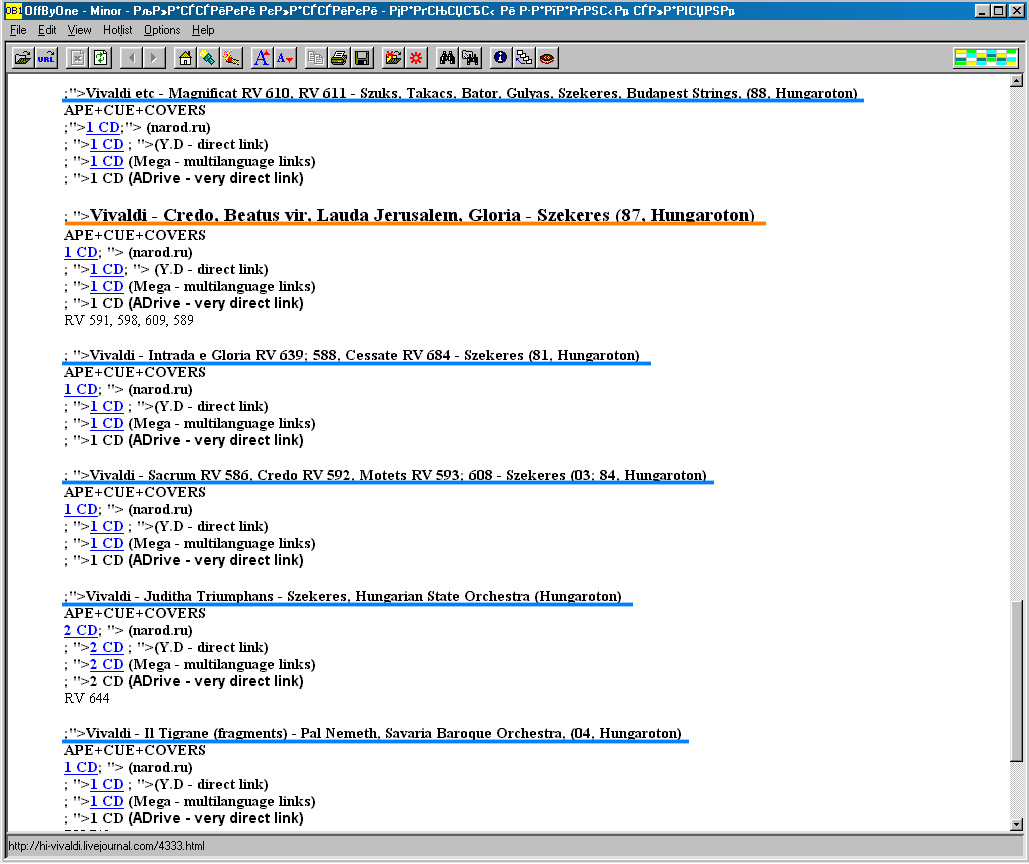Screen dimensions: 1029x864
Task: Click heading Vivaldi - Sacrum RV 586, Credo RV 592
Action: 398,476
